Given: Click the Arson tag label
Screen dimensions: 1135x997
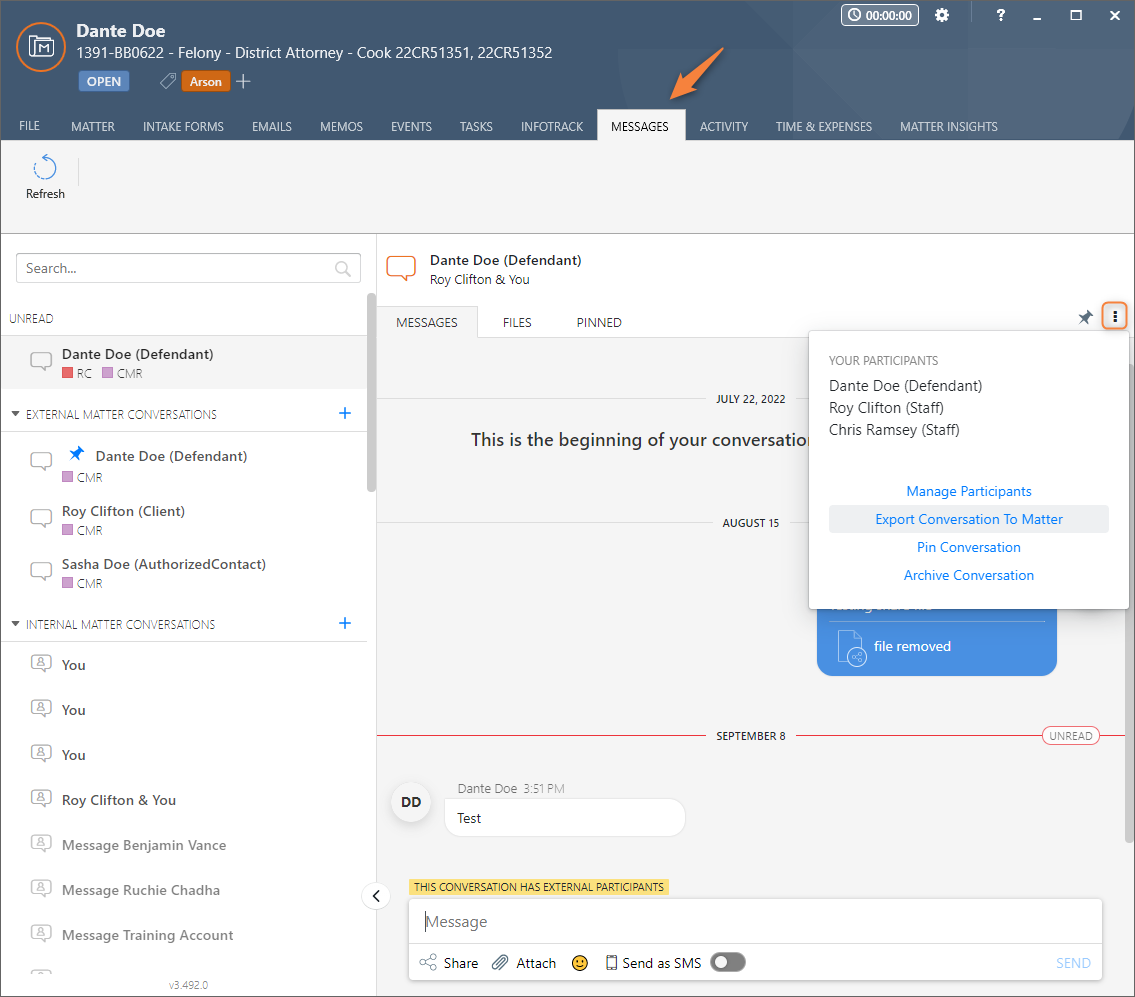Looking at the screenshot, I should pos(206,82).
